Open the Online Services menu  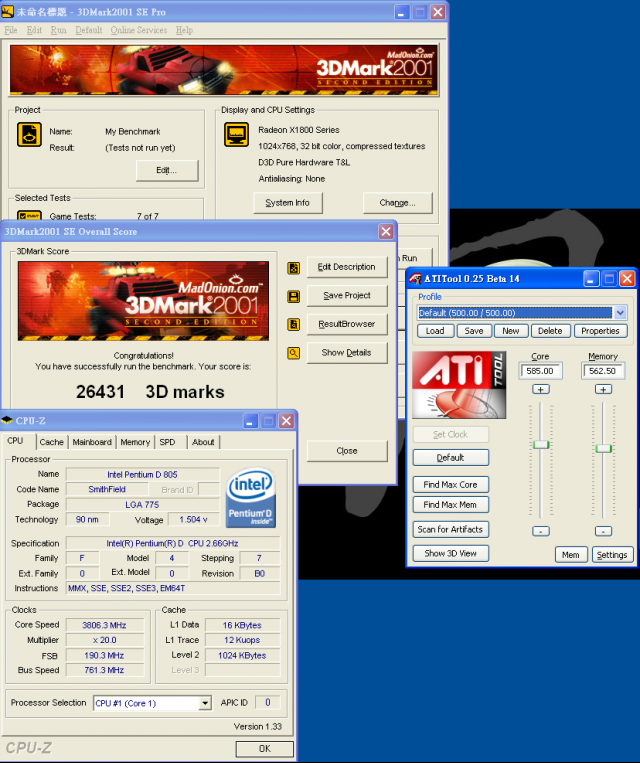[139, 30]
